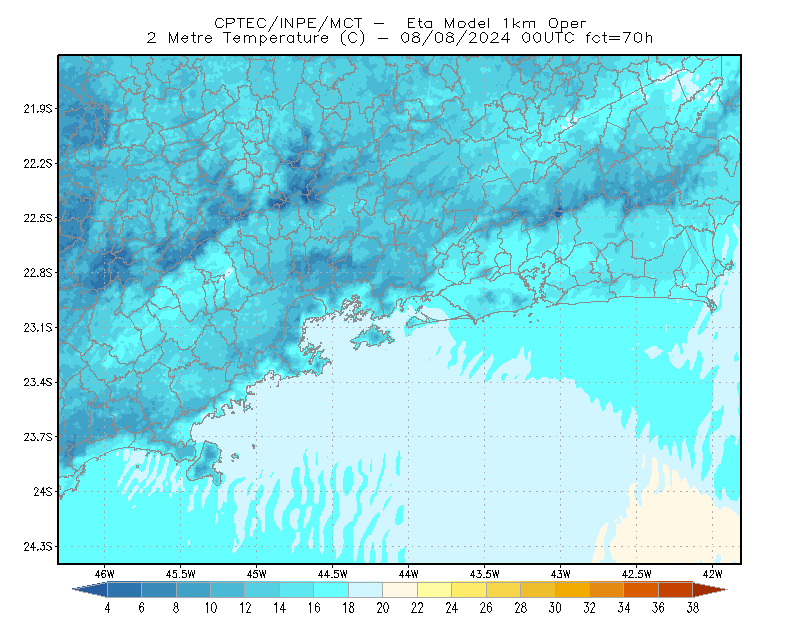Image resolution: width=800 pixels, height=618 pixels.
Task: Click the legend swatch for 4–6 °C
Action: tap(124, 590)
